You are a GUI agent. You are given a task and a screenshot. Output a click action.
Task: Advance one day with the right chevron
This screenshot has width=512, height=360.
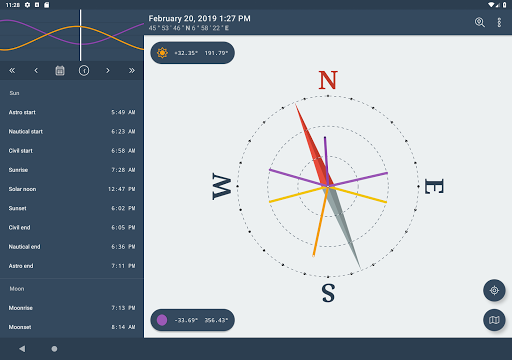pyautogui.click(x=108, y=70)
